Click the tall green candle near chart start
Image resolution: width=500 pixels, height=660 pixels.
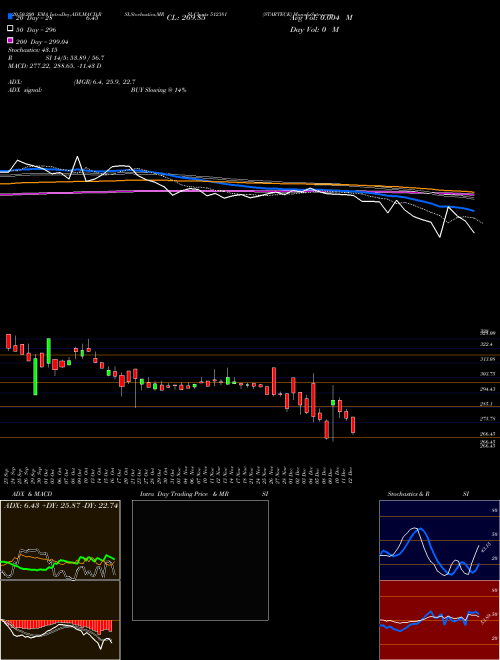[35, 375]
